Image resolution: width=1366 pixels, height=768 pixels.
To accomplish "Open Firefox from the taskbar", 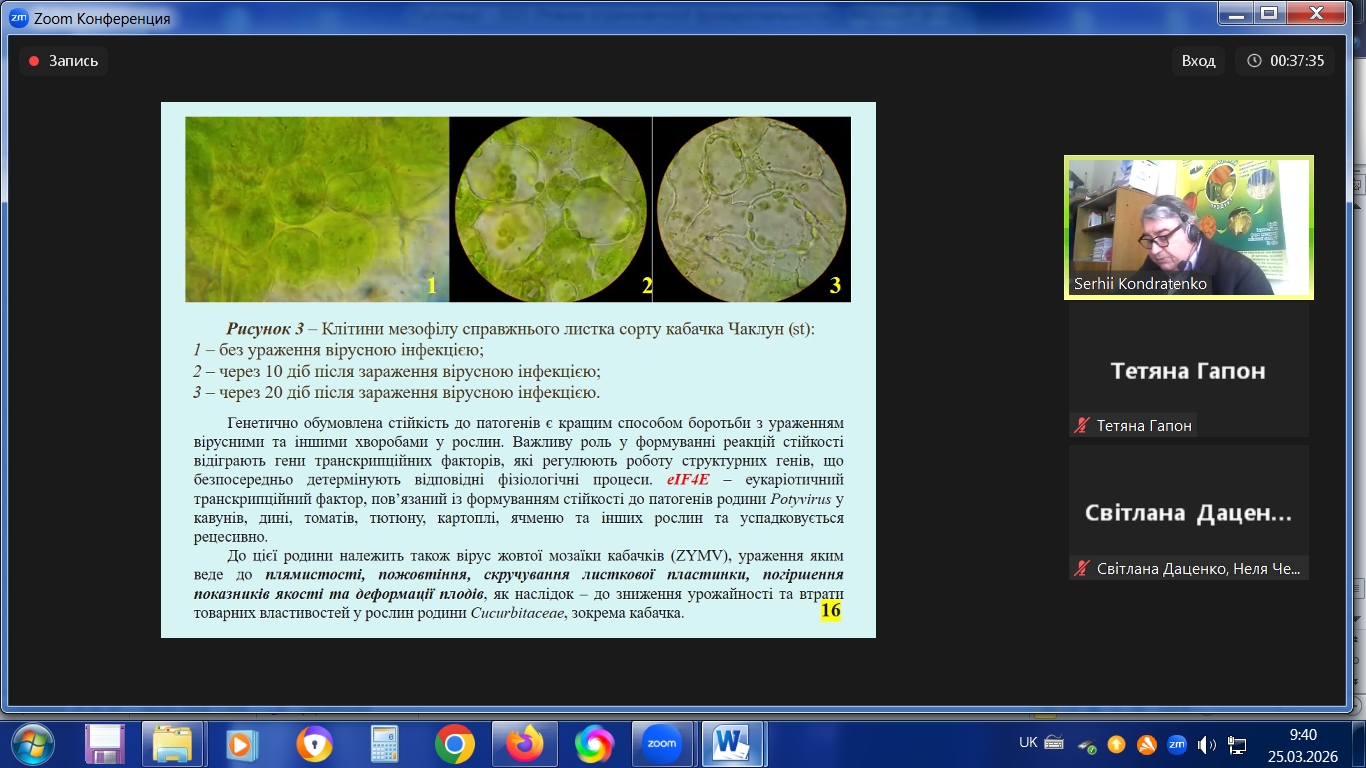I will (524, 744).
